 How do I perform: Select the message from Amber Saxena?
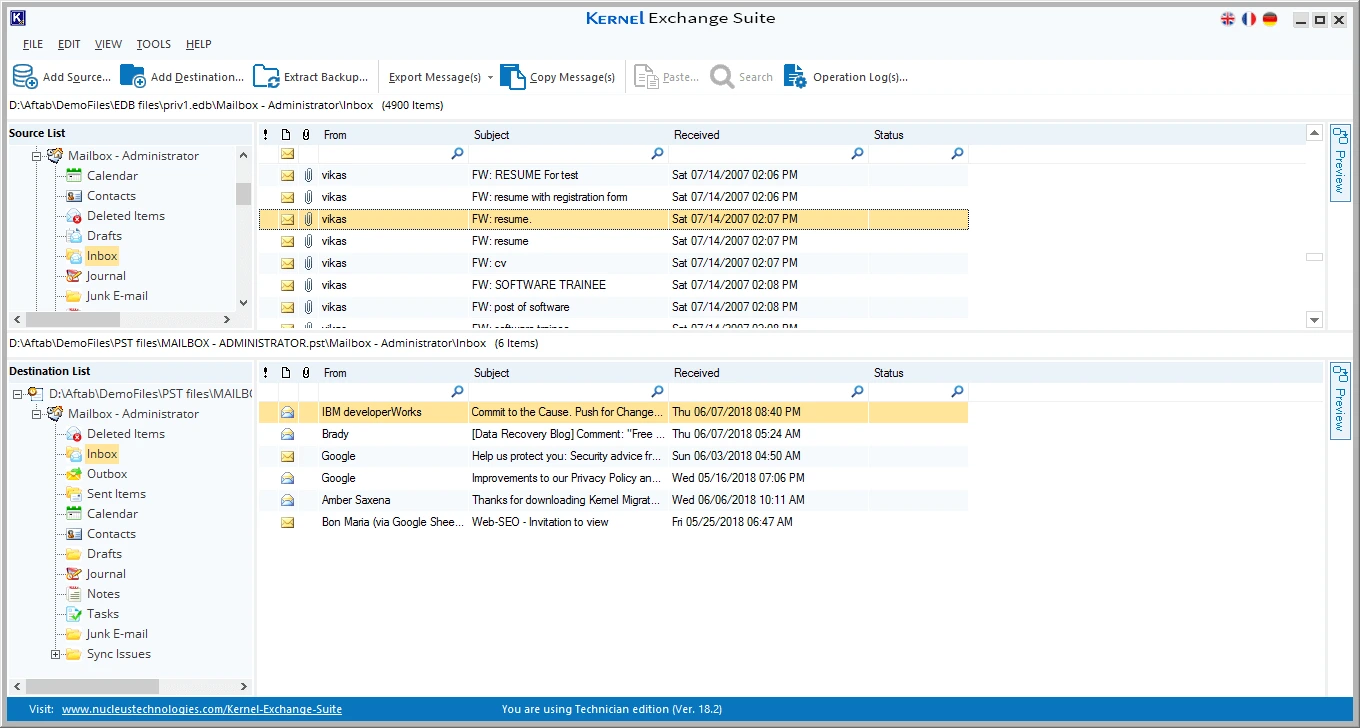tap(613, 500)
